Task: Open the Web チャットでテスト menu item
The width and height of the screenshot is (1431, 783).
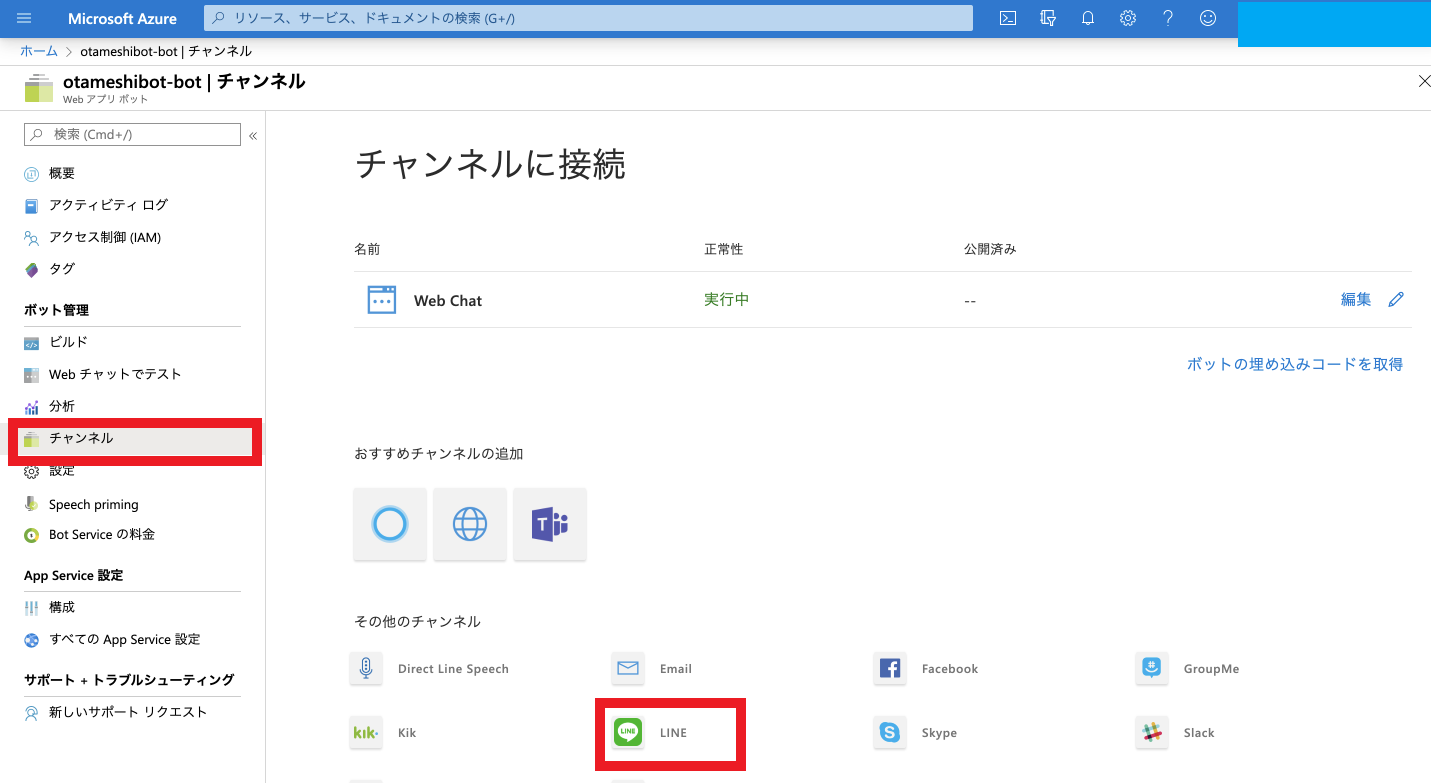Action: point(115,374)
